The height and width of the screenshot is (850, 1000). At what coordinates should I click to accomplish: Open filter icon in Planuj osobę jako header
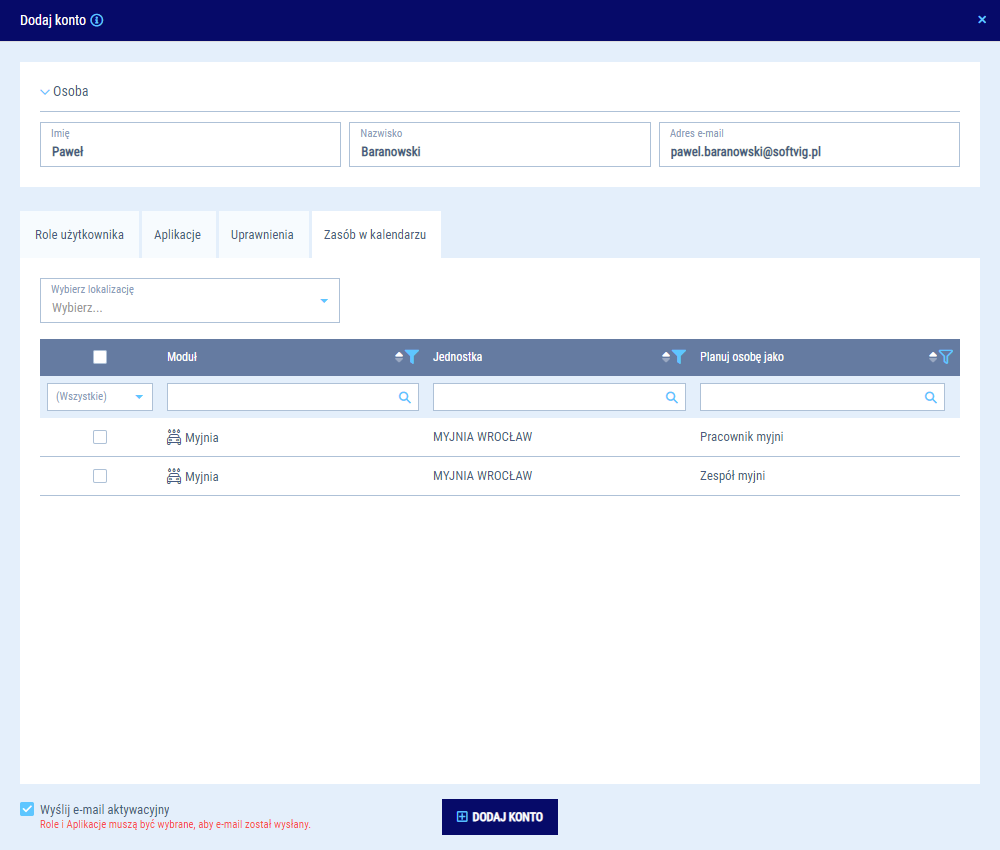pyautogui.click(x=946, y=357)
